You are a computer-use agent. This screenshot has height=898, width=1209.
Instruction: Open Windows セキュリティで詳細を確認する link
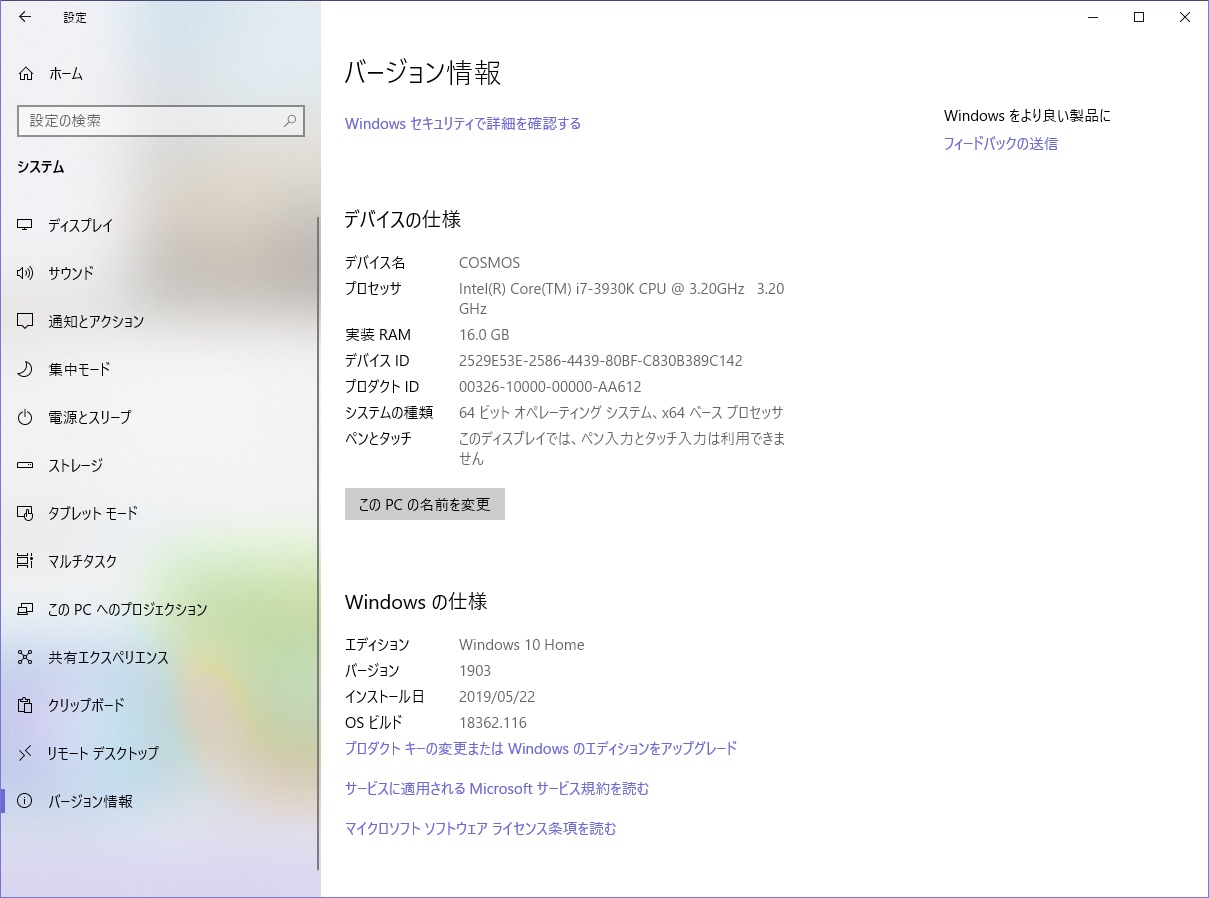(x=463, y=124)
